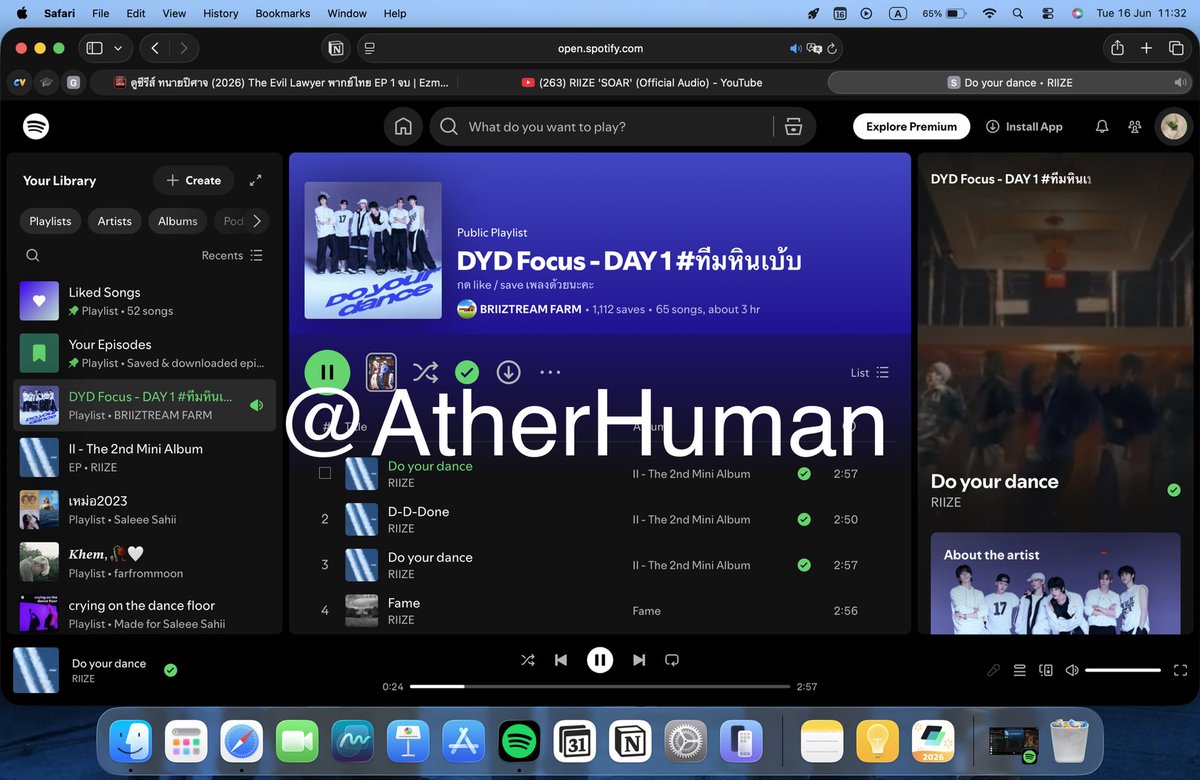Launch the App Store from the Dock
Screen dimensions: 1200x780
(x=463, y=741)
